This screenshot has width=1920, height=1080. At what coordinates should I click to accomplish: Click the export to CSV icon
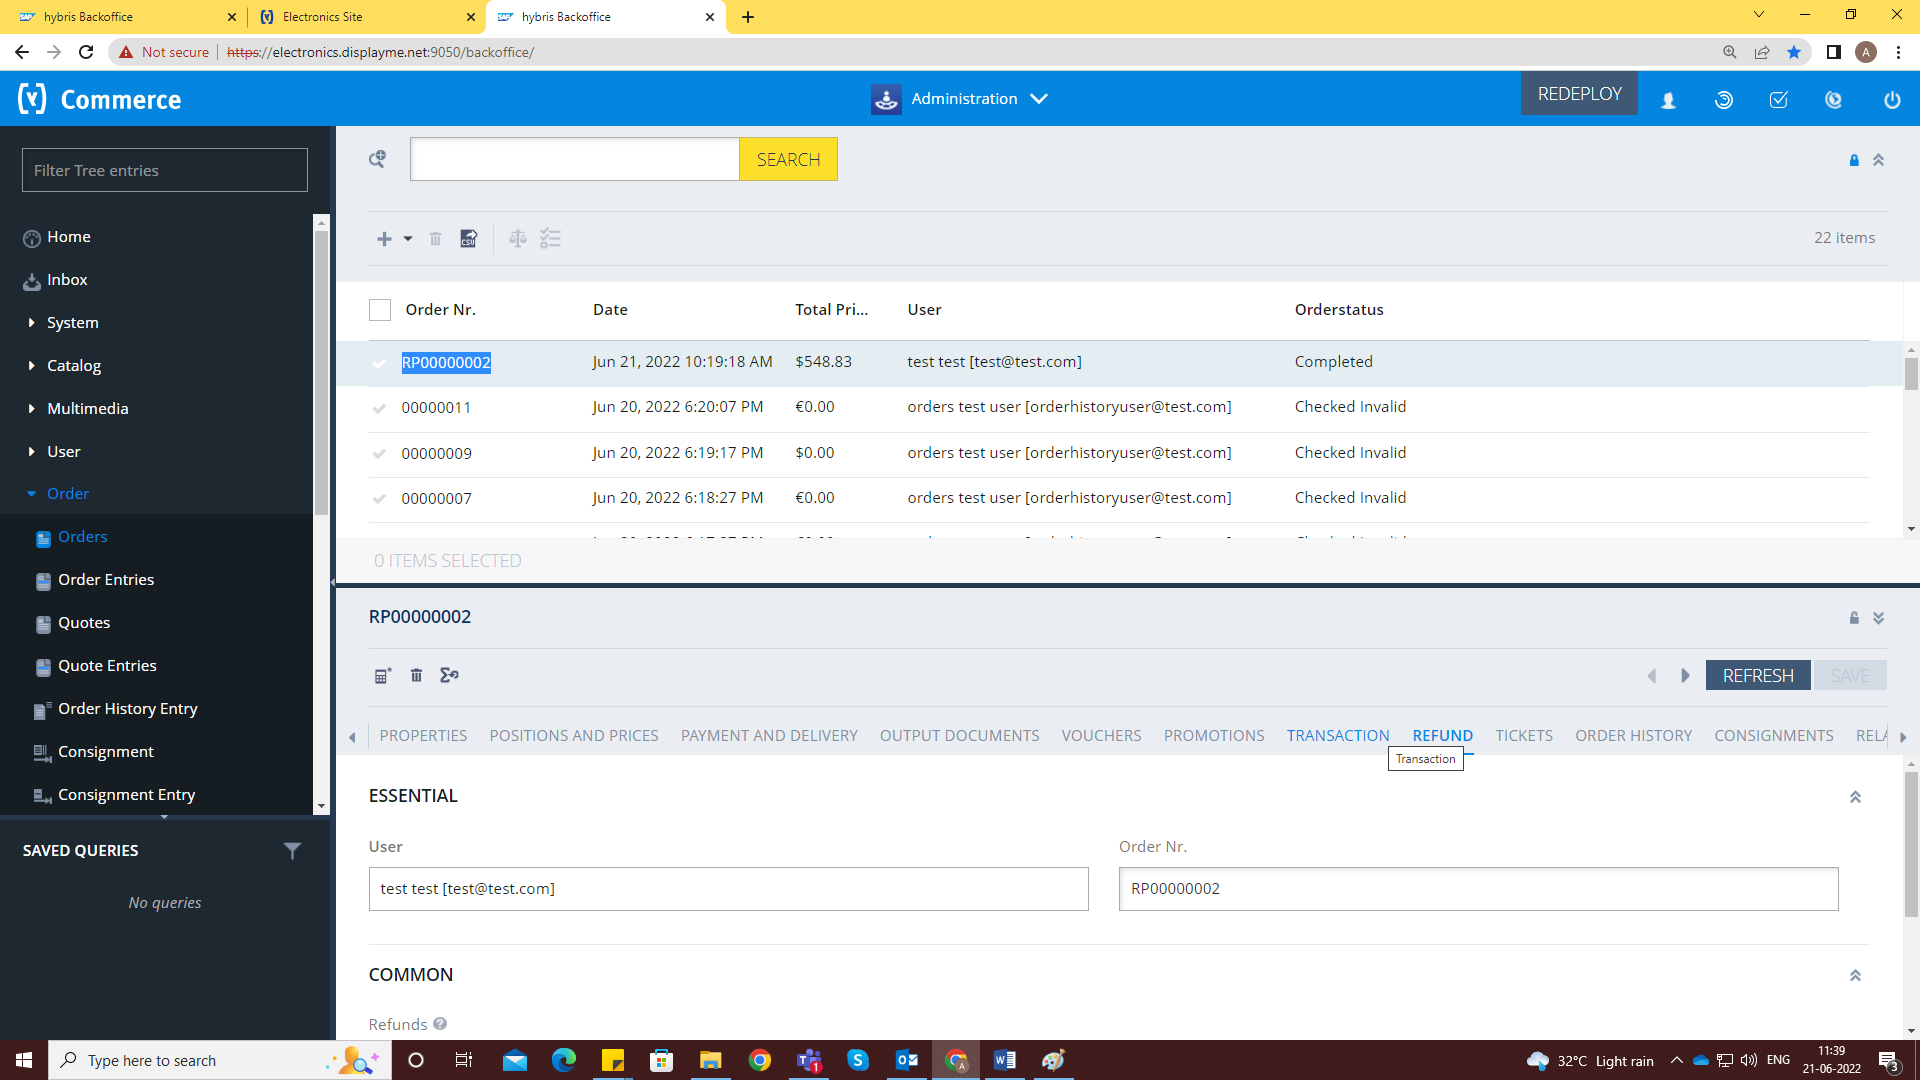click(468, 239)
